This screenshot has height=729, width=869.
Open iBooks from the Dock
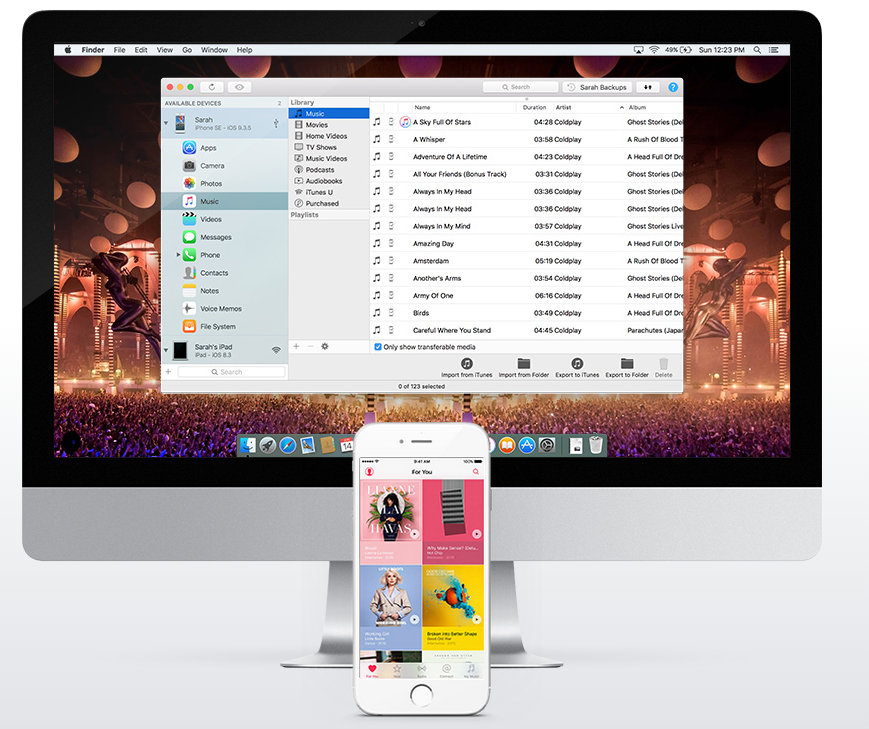point(507,445)
